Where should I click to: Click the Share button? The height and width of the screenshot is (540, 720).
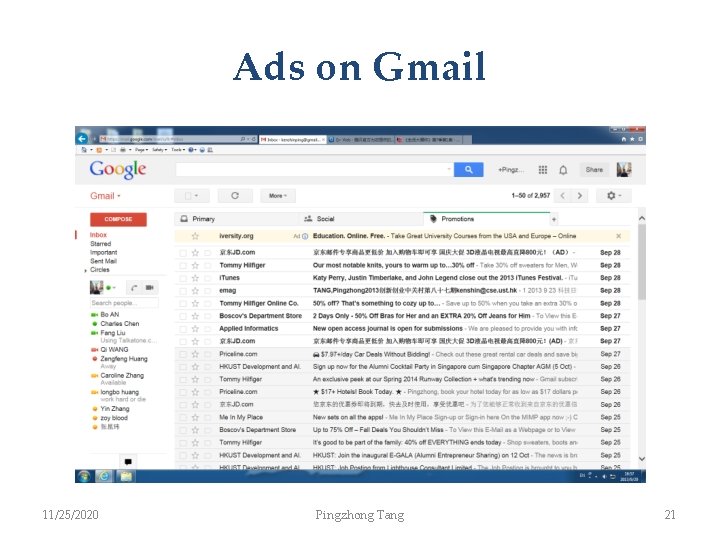[594, 170]
